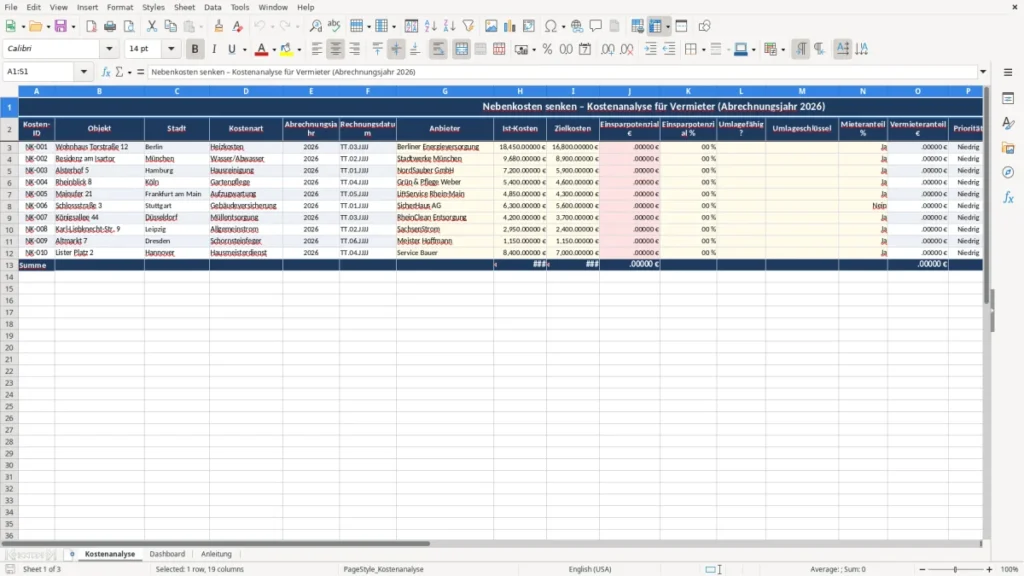Toggle Italic formatting
The width and height of the screenshot is (1024, 576).
click(214, 49)
